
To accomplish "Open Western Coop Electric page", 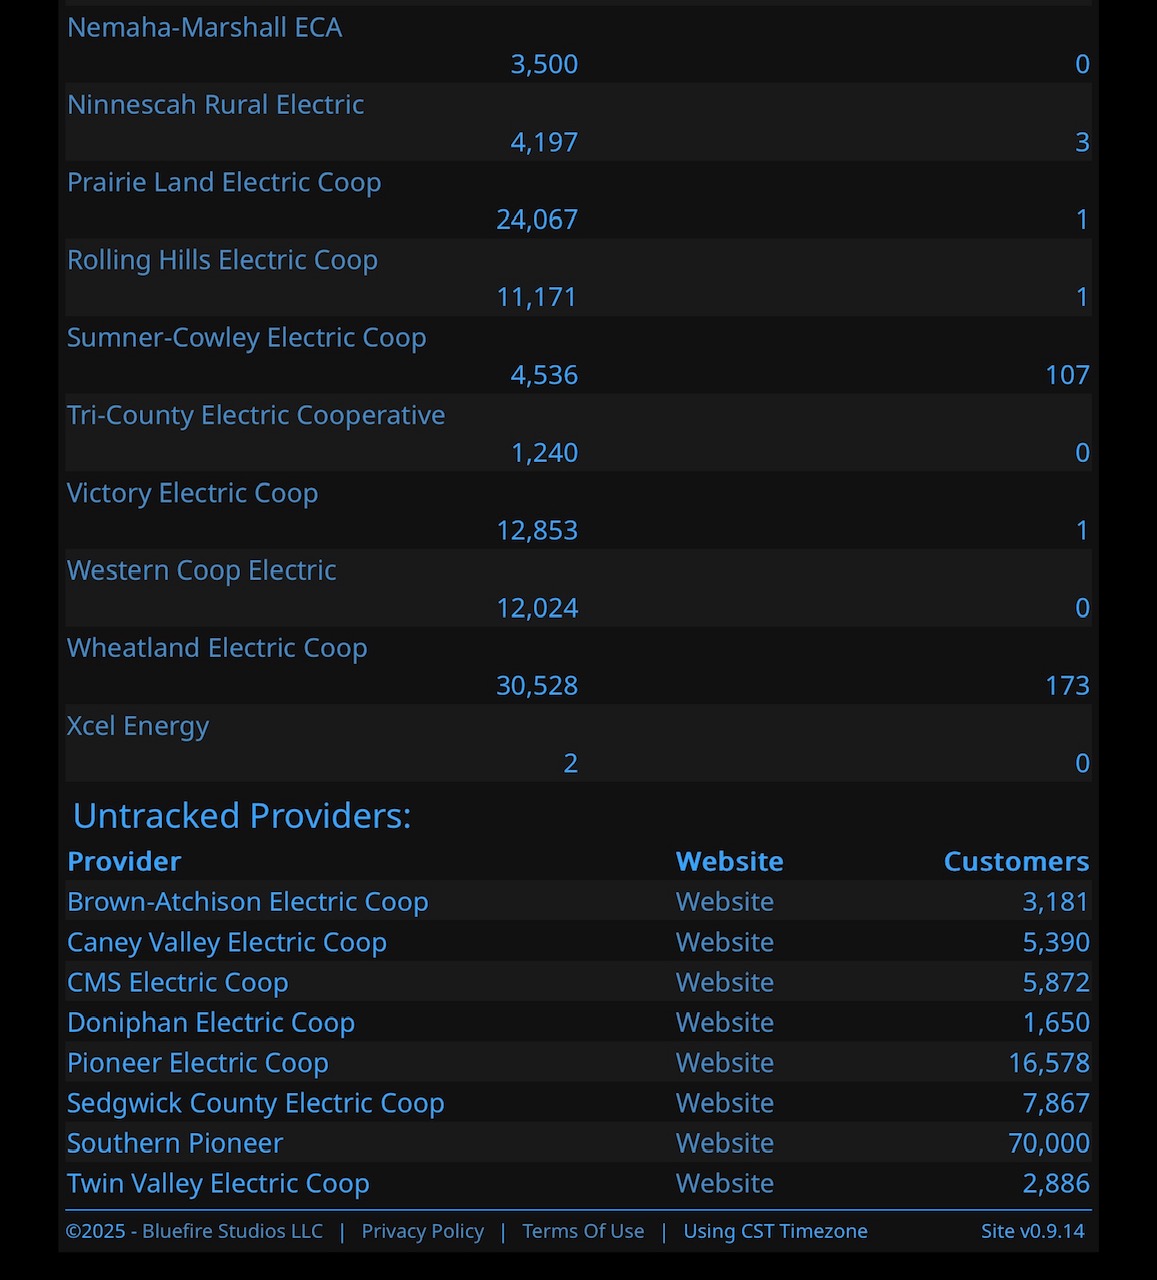I will tap(201, 571).
